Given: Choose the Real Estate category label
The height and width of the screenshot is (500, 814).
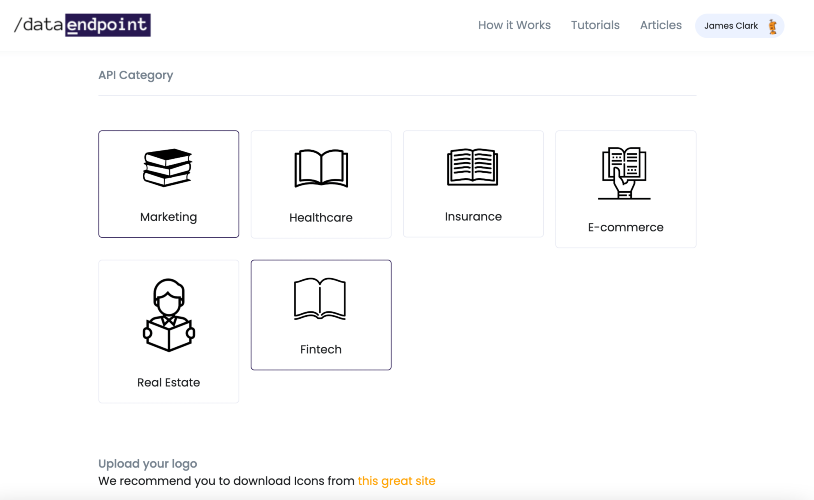Looking at the screenshot, I should click(169, 383).
